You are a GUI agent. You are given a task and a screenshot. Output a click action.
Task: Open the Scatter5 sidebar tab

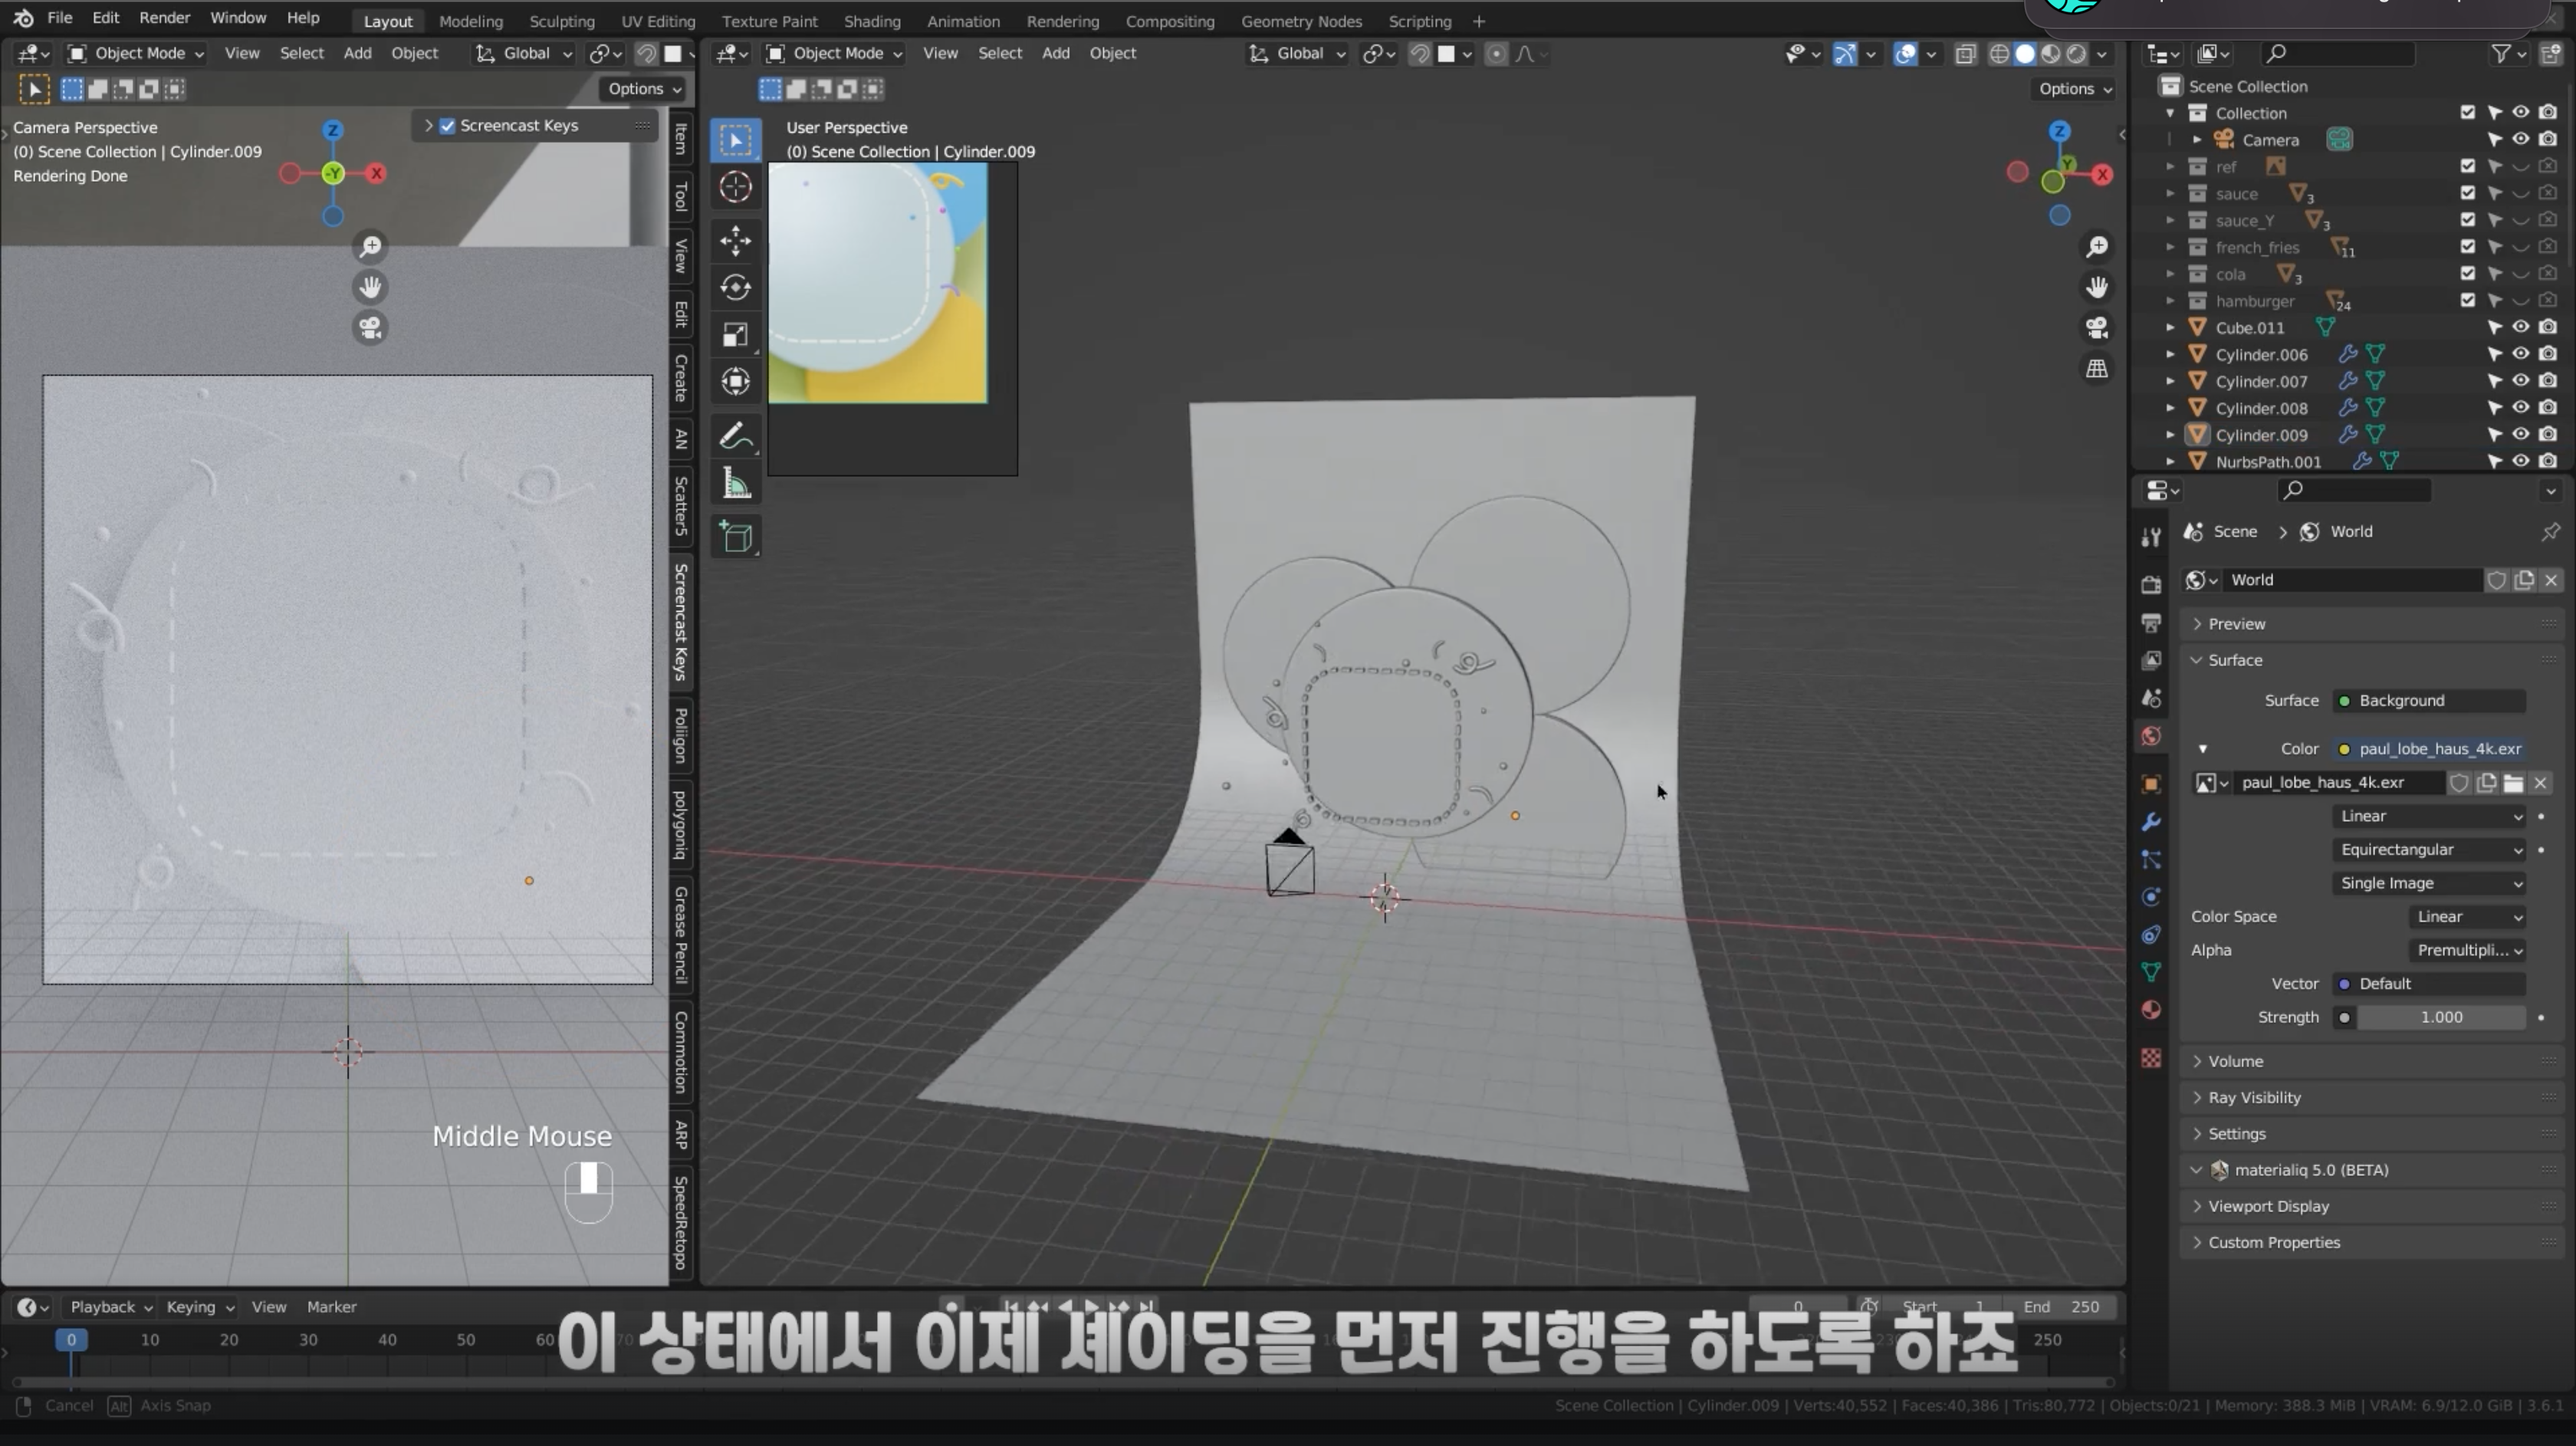[681, 506]
